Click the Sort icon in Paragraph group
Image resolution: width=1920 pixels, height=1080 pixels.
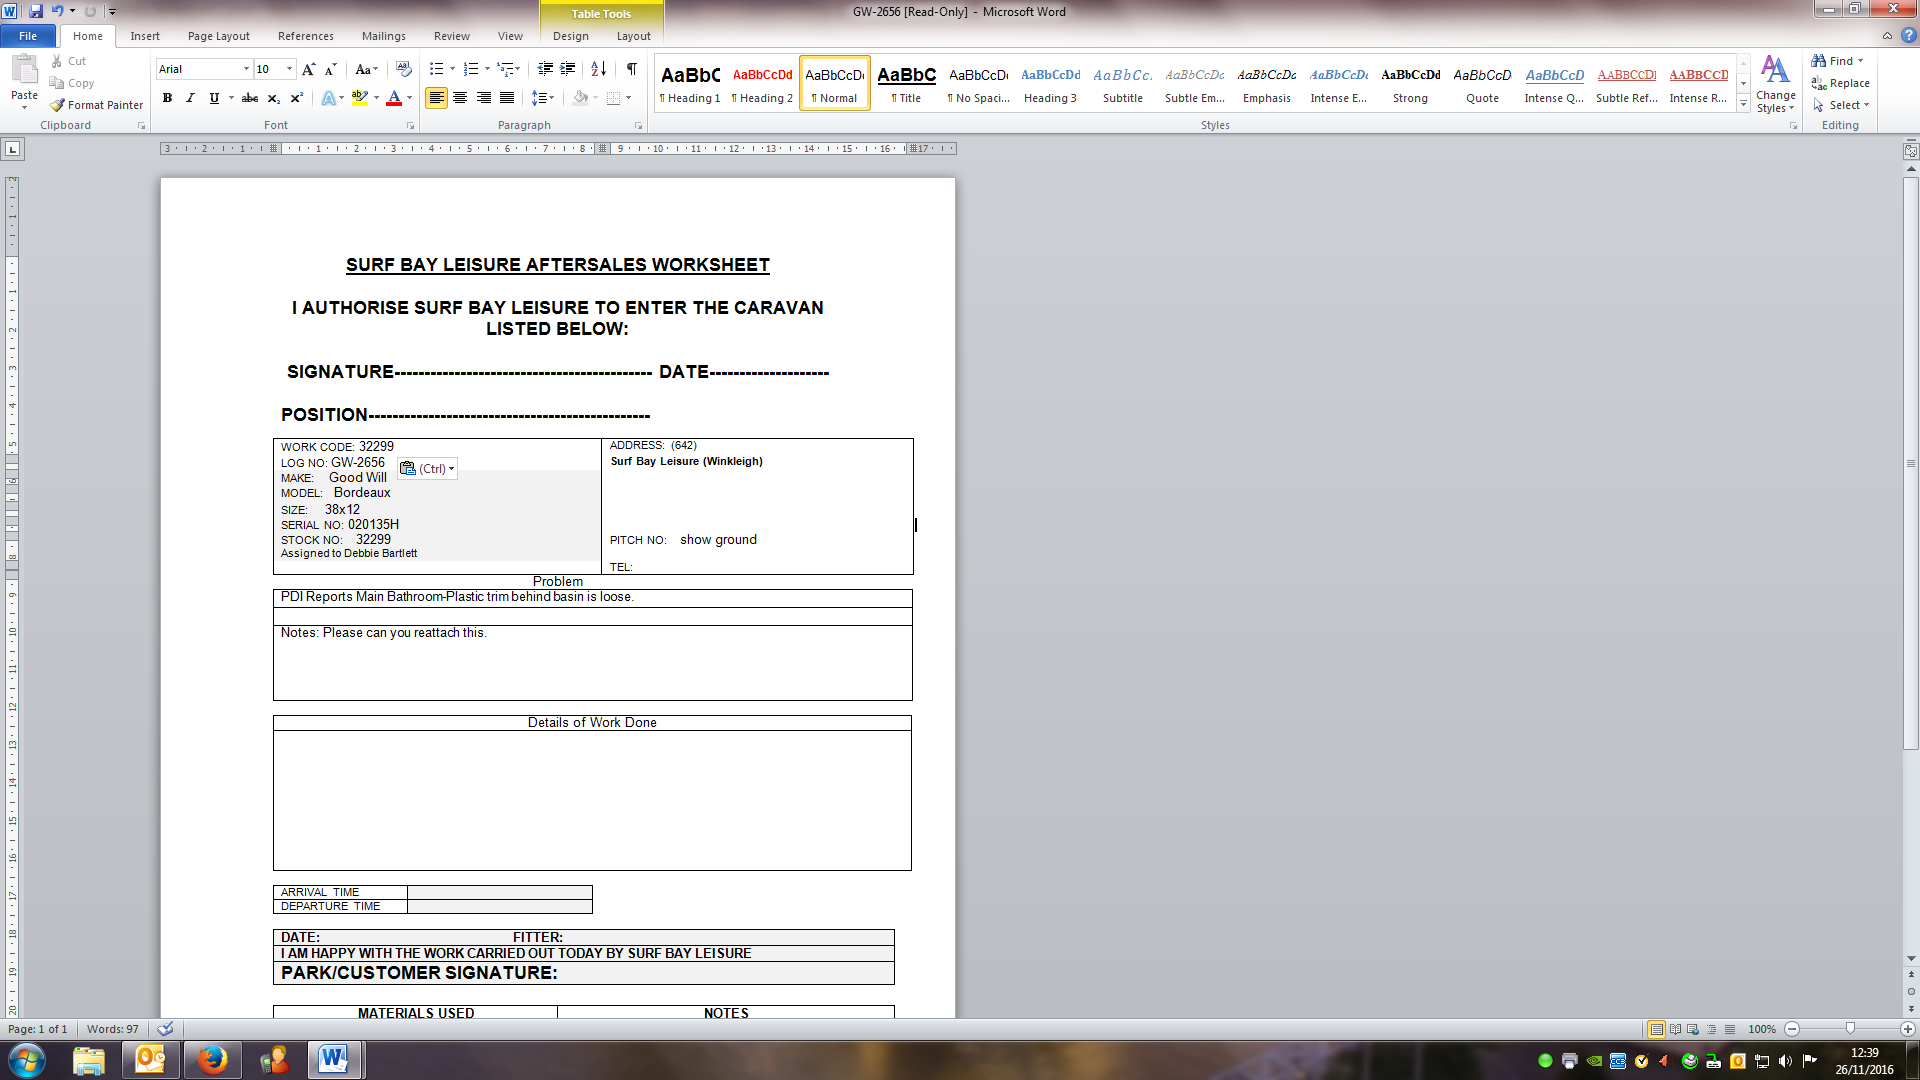point(598,69)
